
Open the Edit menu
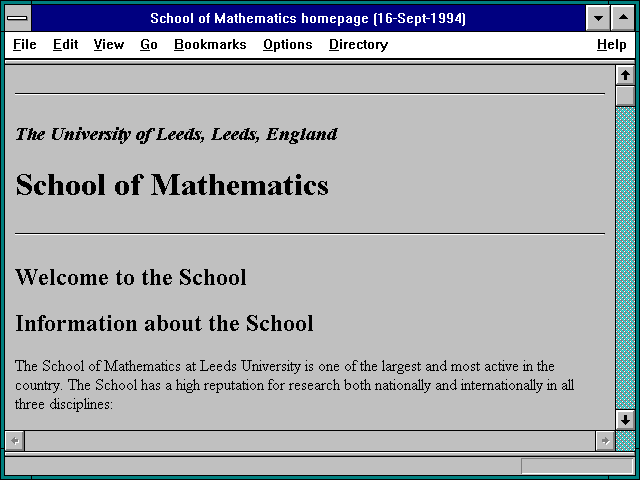65,44
